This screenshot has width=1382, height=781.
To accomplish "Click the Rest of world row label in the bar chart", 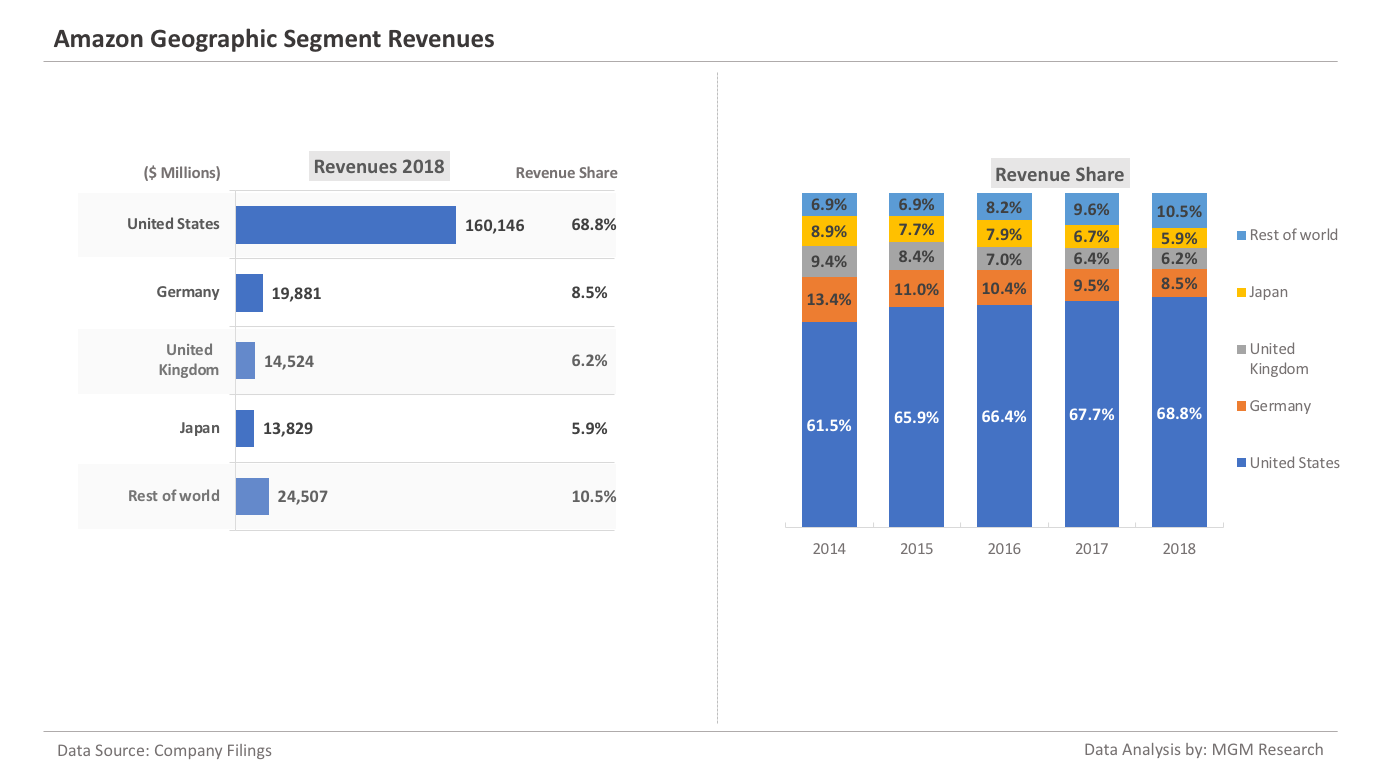I will [174, 496].
